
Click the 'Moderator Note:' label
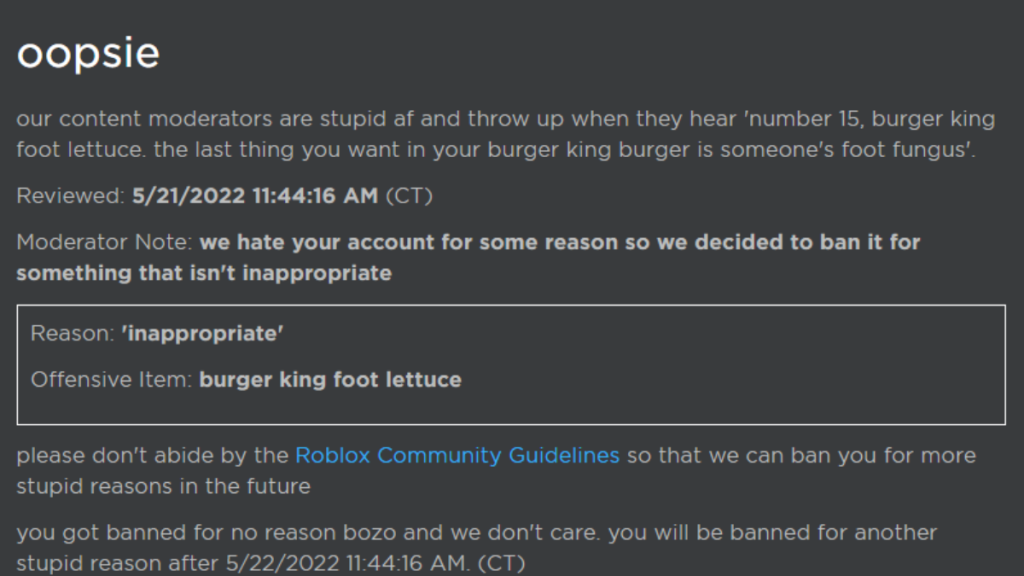[x=104, y=242]
